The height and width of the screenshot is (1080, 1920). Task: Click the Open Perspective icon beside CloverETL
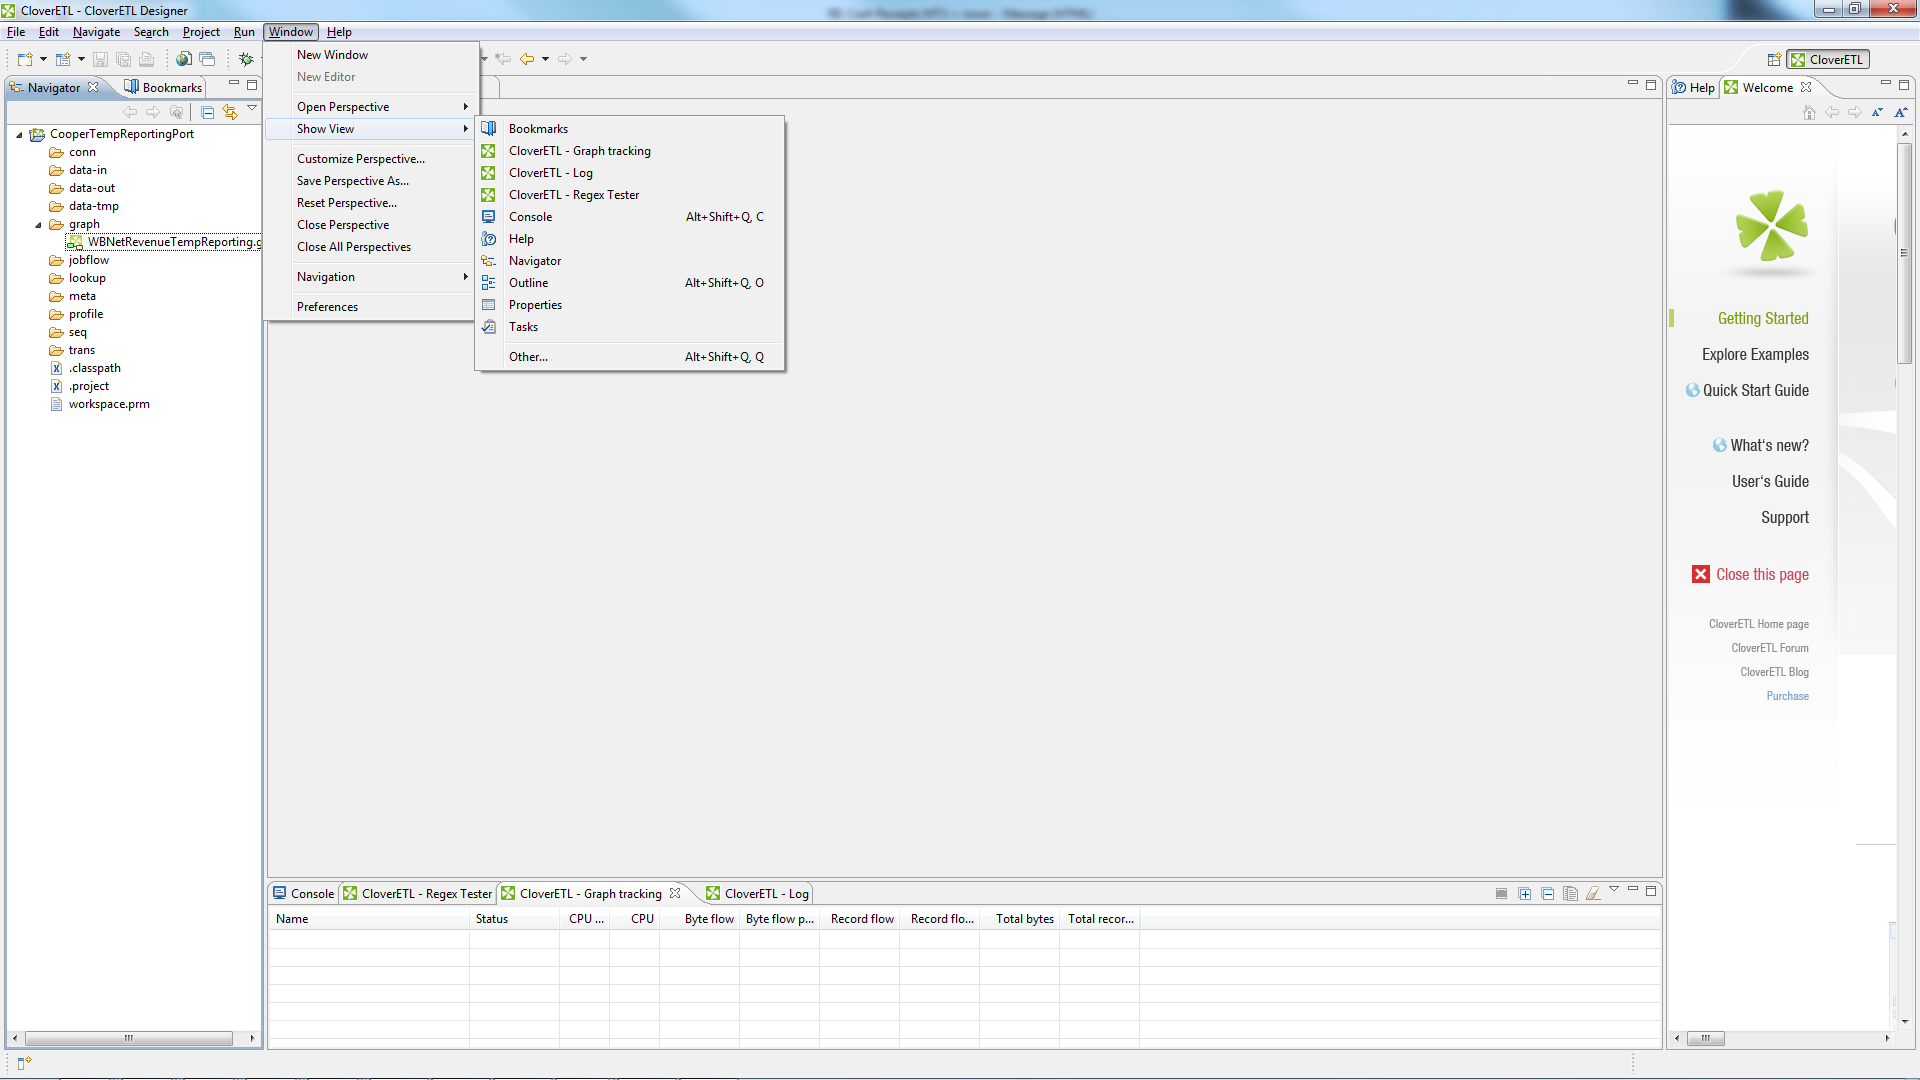pos(1774,59)
